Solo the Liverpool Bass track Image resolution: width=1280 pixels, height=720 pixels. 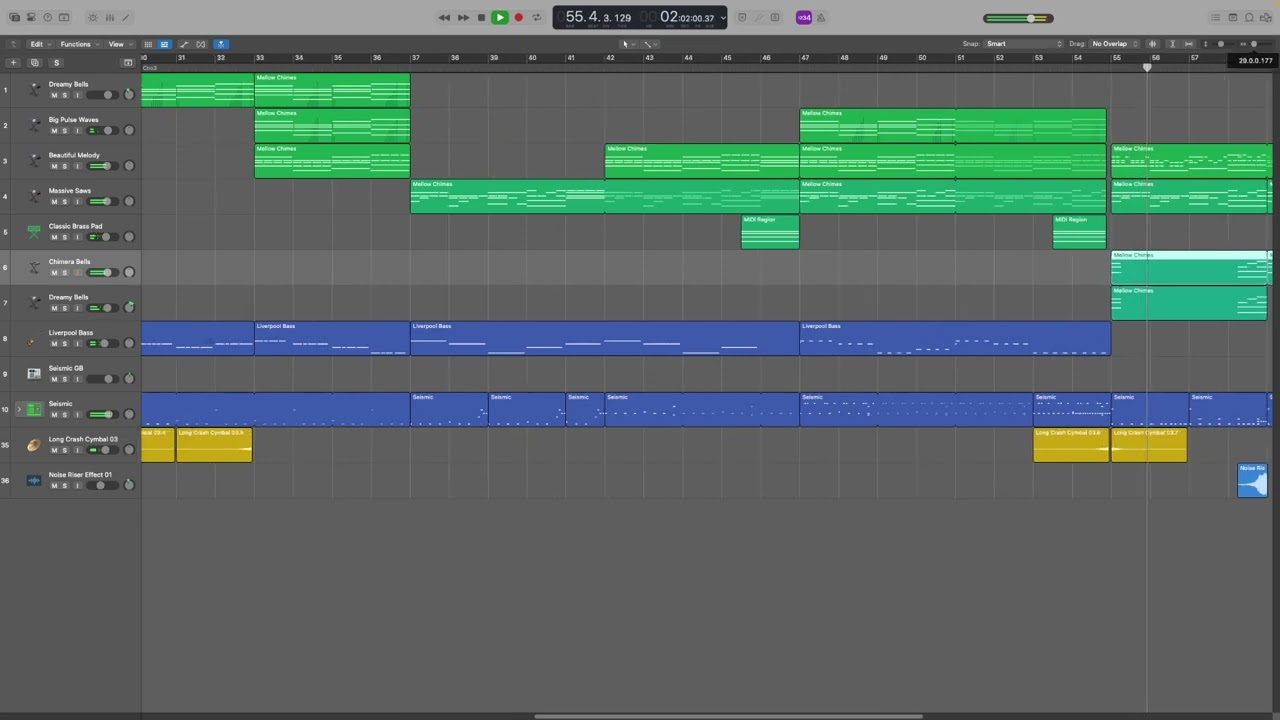tap(65, 344)
